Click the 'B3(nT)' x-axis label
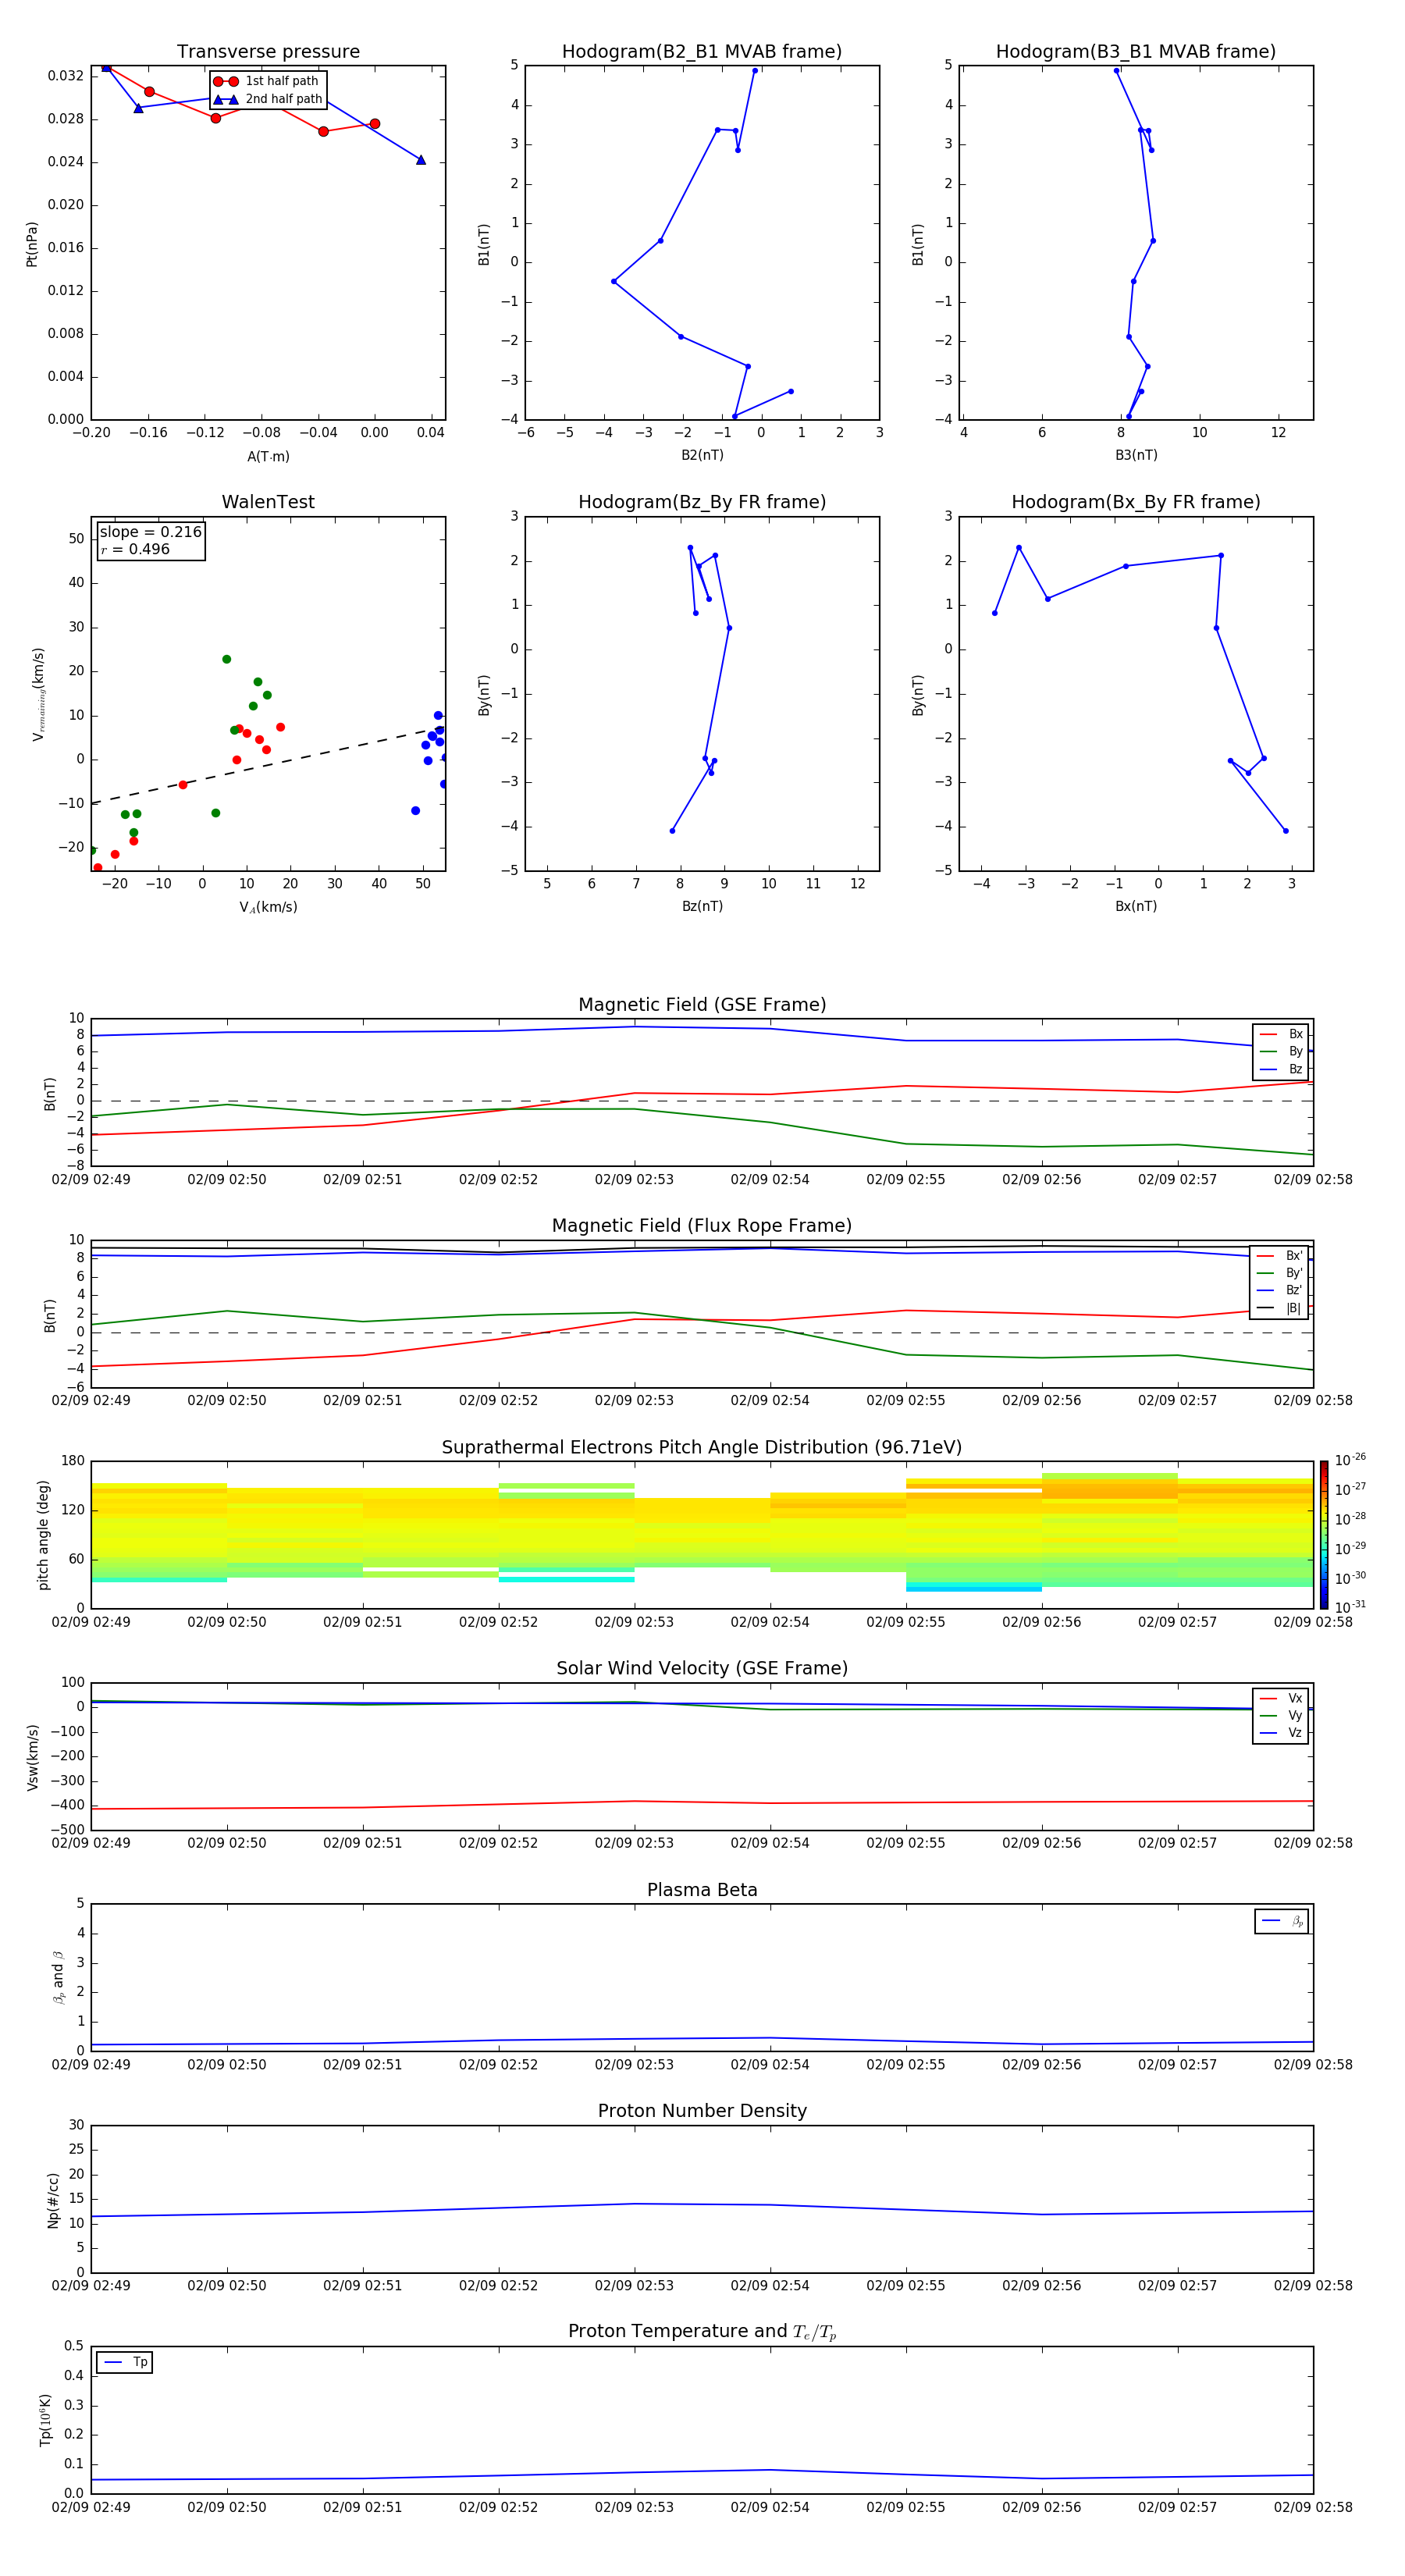Screen dimensions: 1405x2576 [1136, 455]
